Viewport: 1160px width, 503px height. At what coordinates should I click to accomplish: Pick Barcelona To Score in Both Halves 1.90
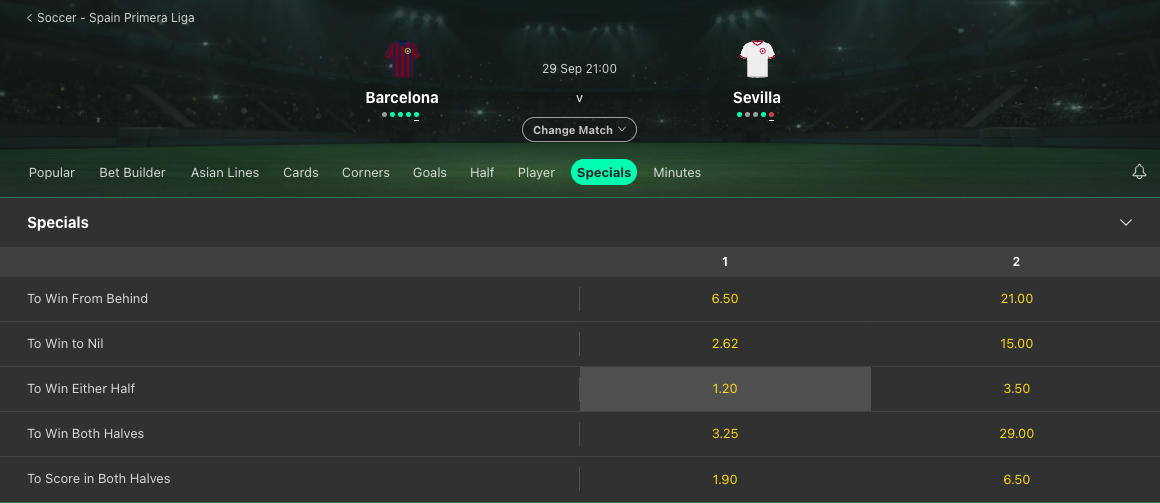[x=725, y=479]
